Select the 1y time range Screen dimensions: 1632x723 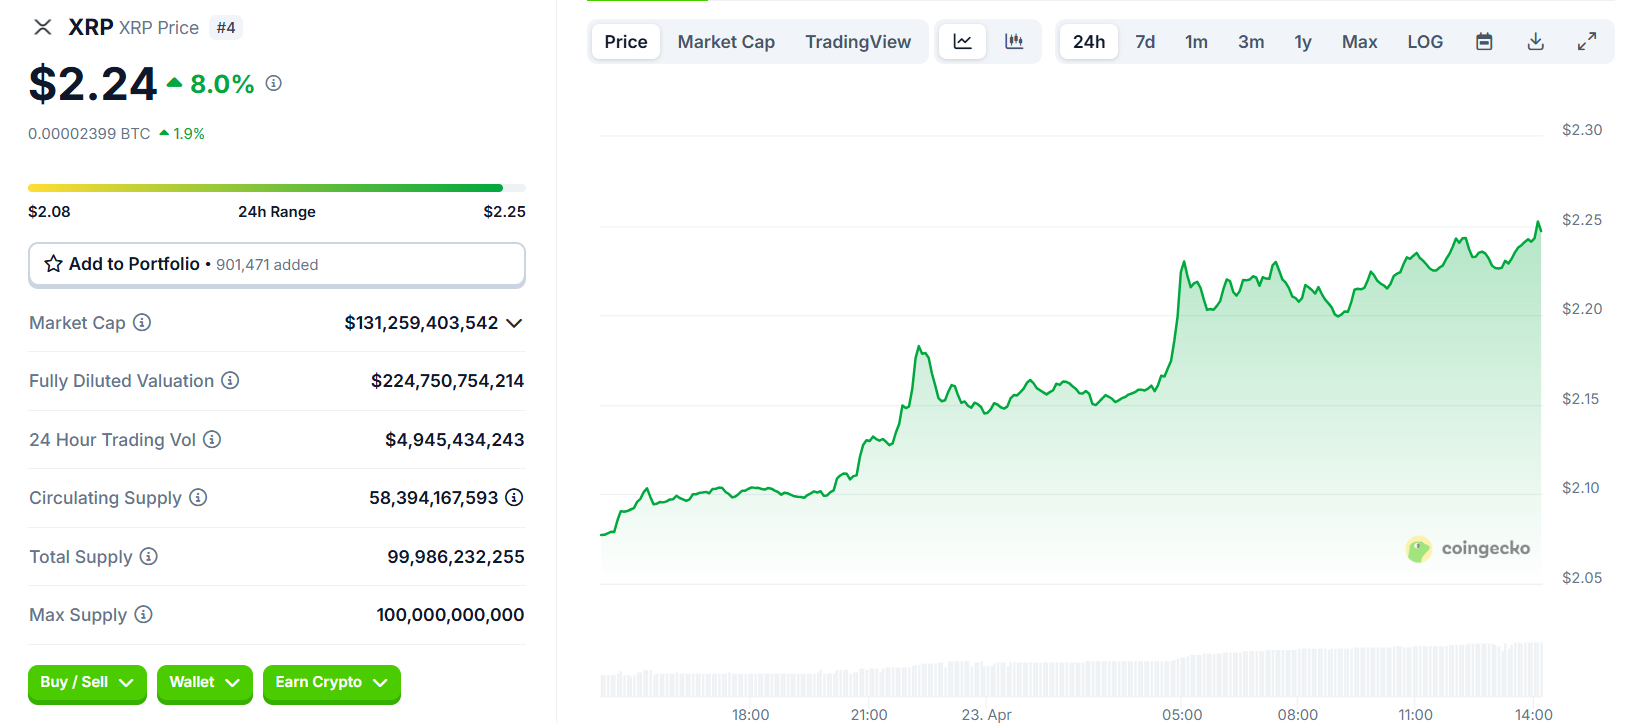pos(1303,42)
